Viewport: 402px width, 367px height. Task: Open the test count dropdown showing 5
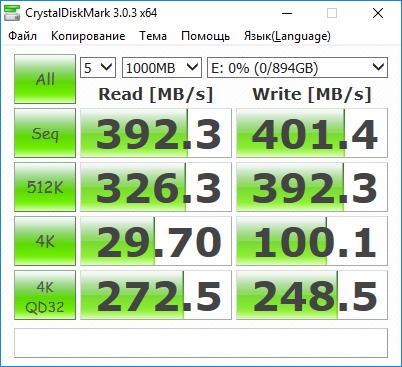click(x=98, y=68)
